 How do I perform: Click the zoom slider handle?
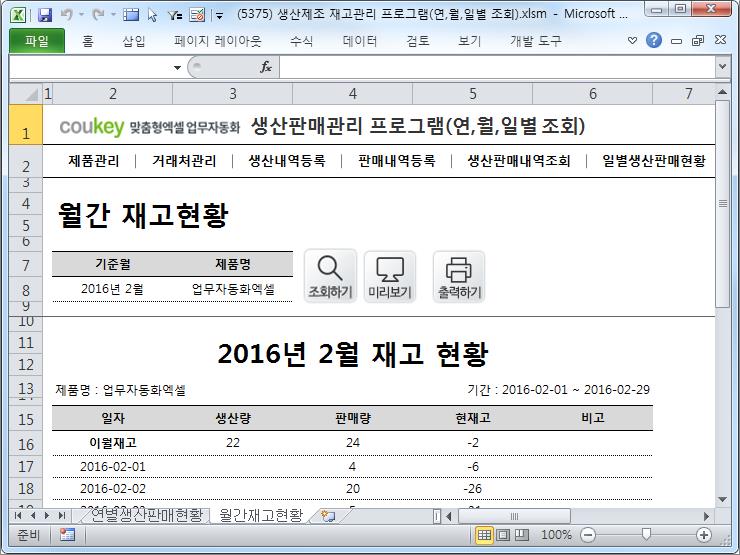click(646, 534)
